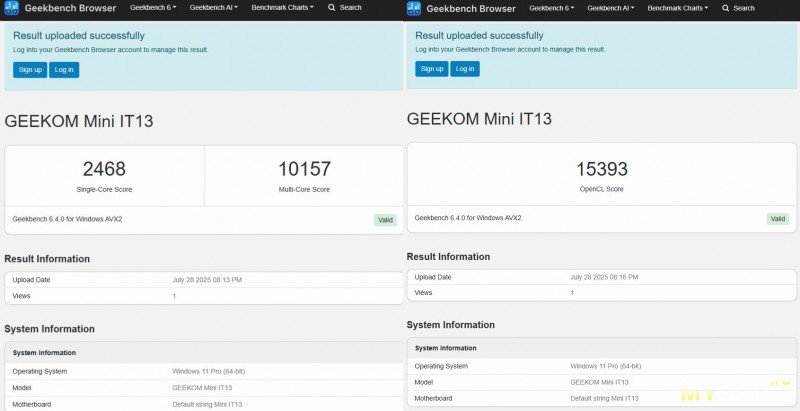This screenshot has width=800, height=411.
Task: Click the OpenCL Score label
Action: click(x=602, y=189)
